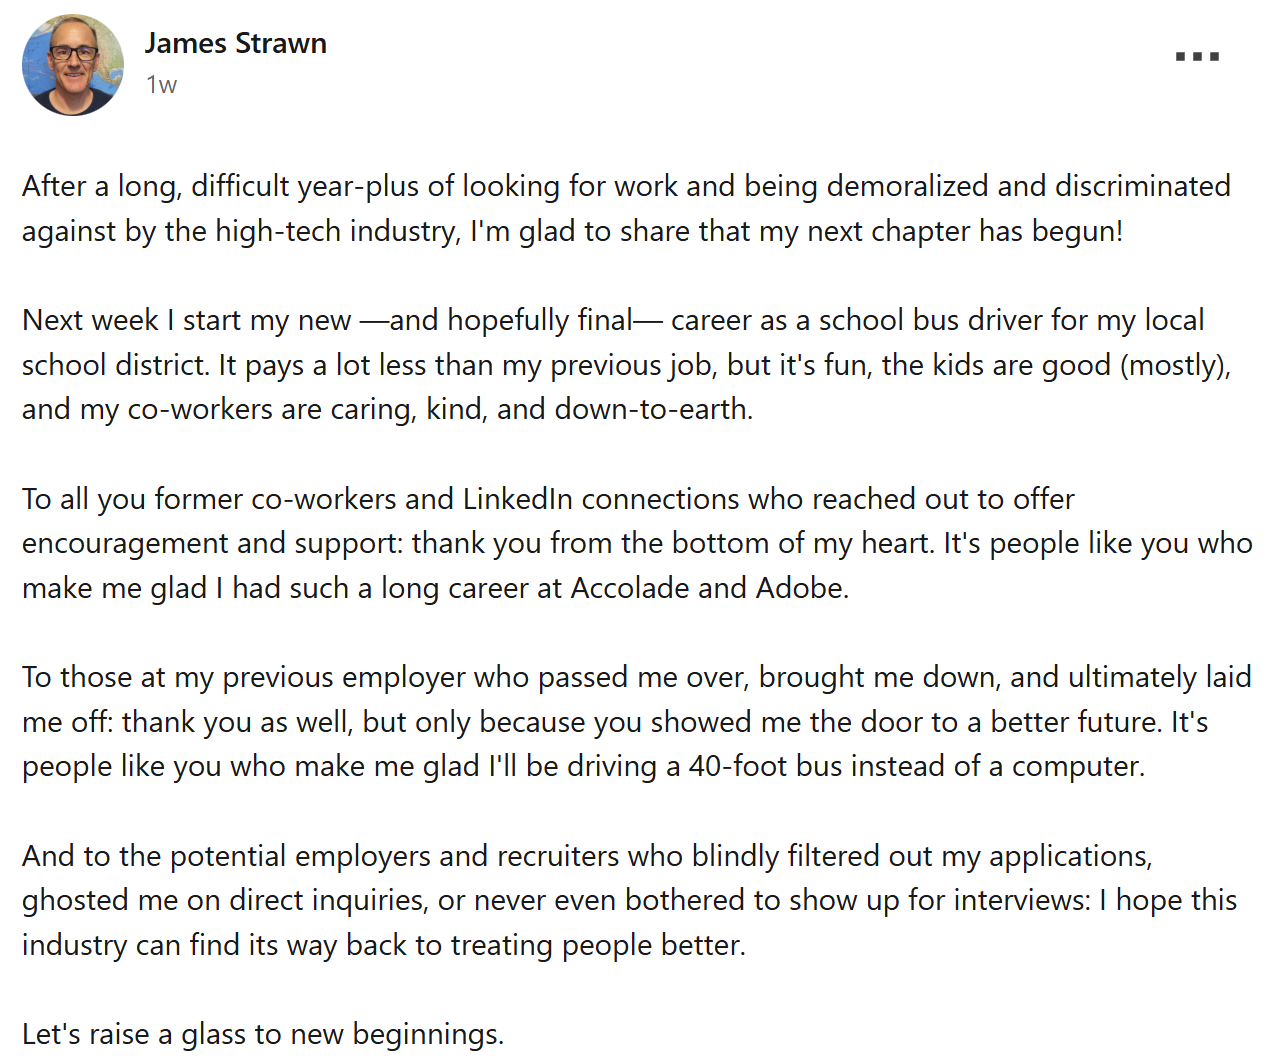Open the three-dot post options menu

[x=1197, y=57]
